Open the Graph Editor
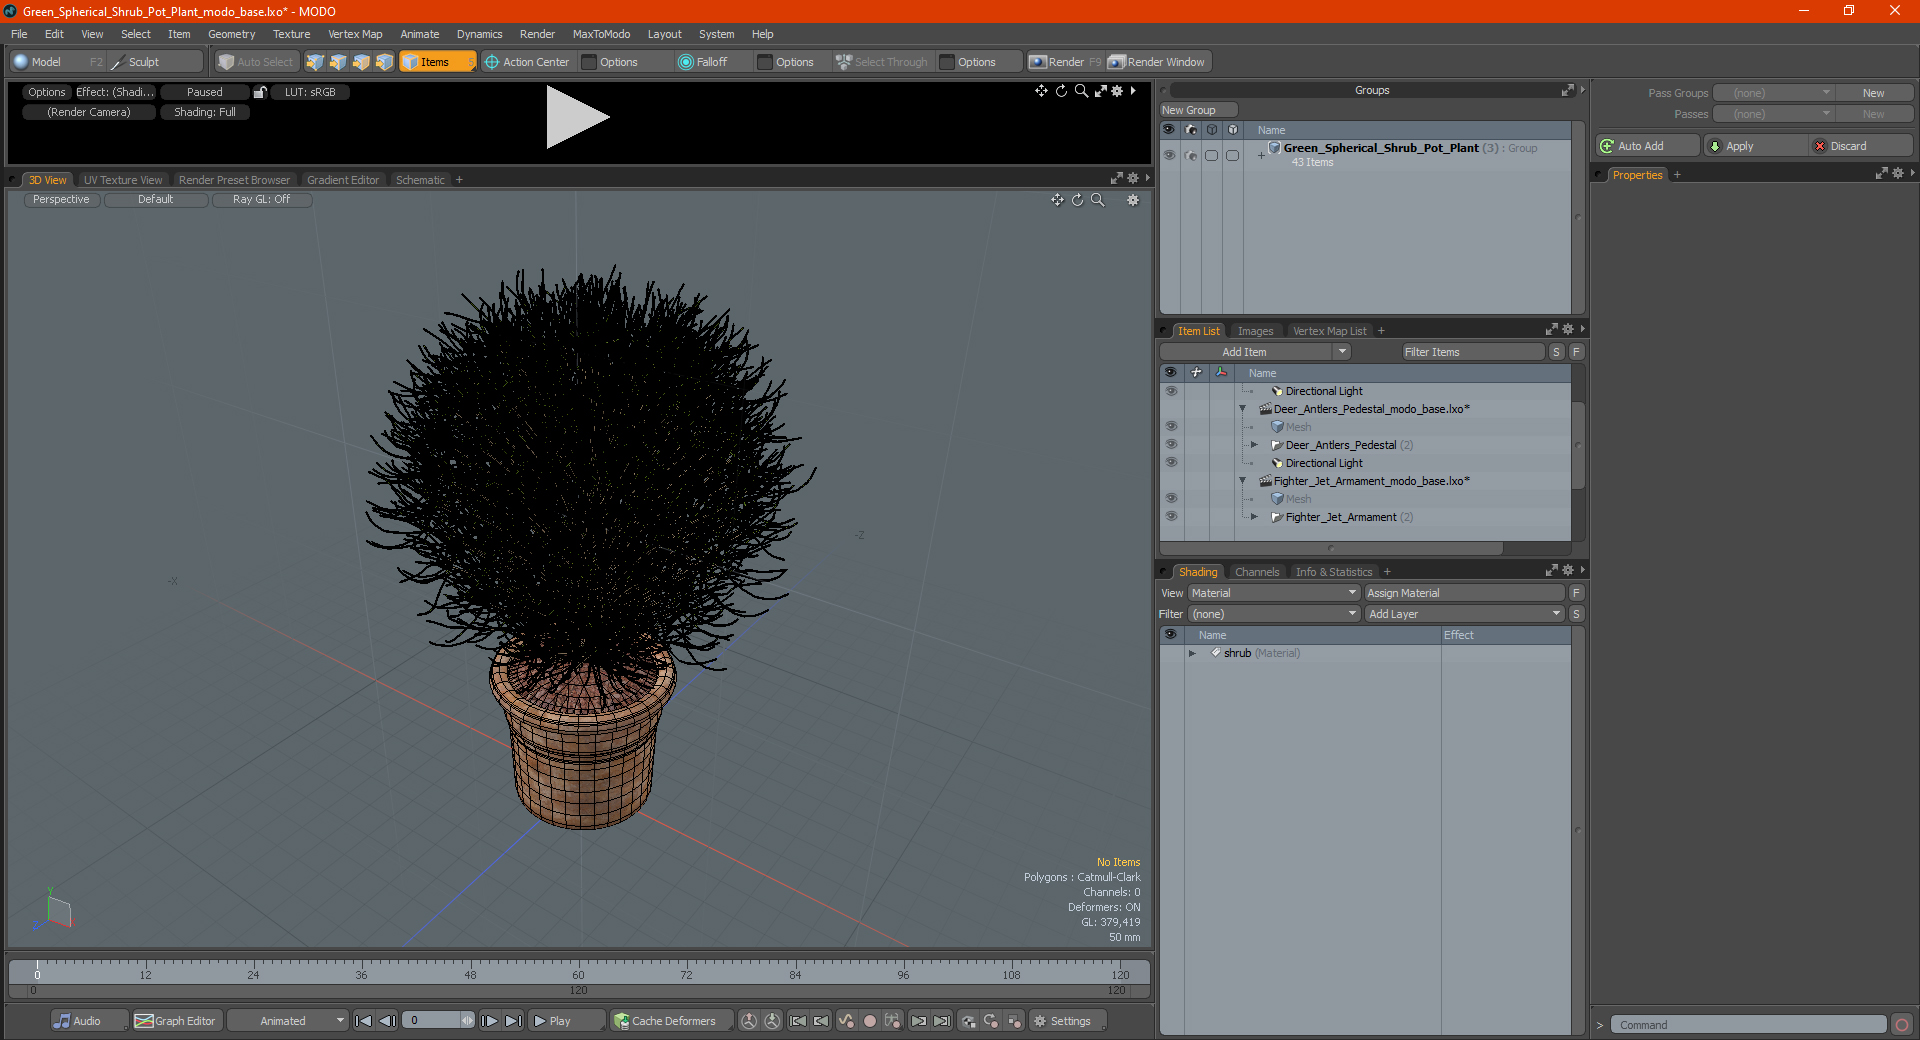This screenshot has height=1040, width=1920. point(175,1021)
